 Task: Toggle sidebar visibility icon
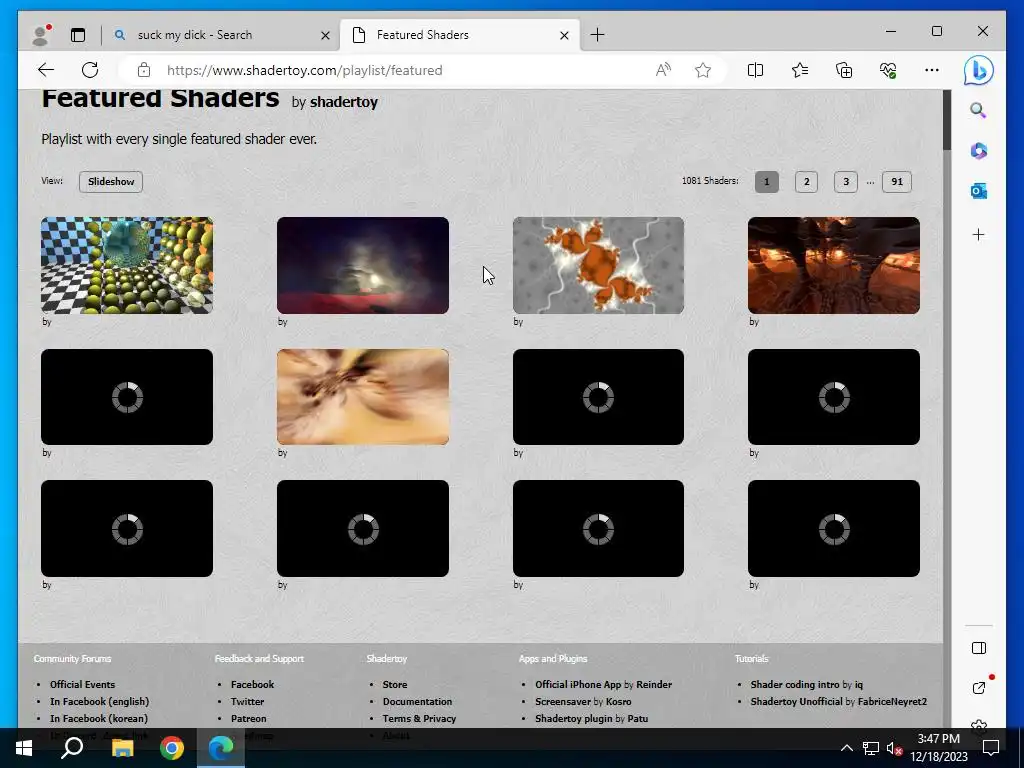click(978, 648)
